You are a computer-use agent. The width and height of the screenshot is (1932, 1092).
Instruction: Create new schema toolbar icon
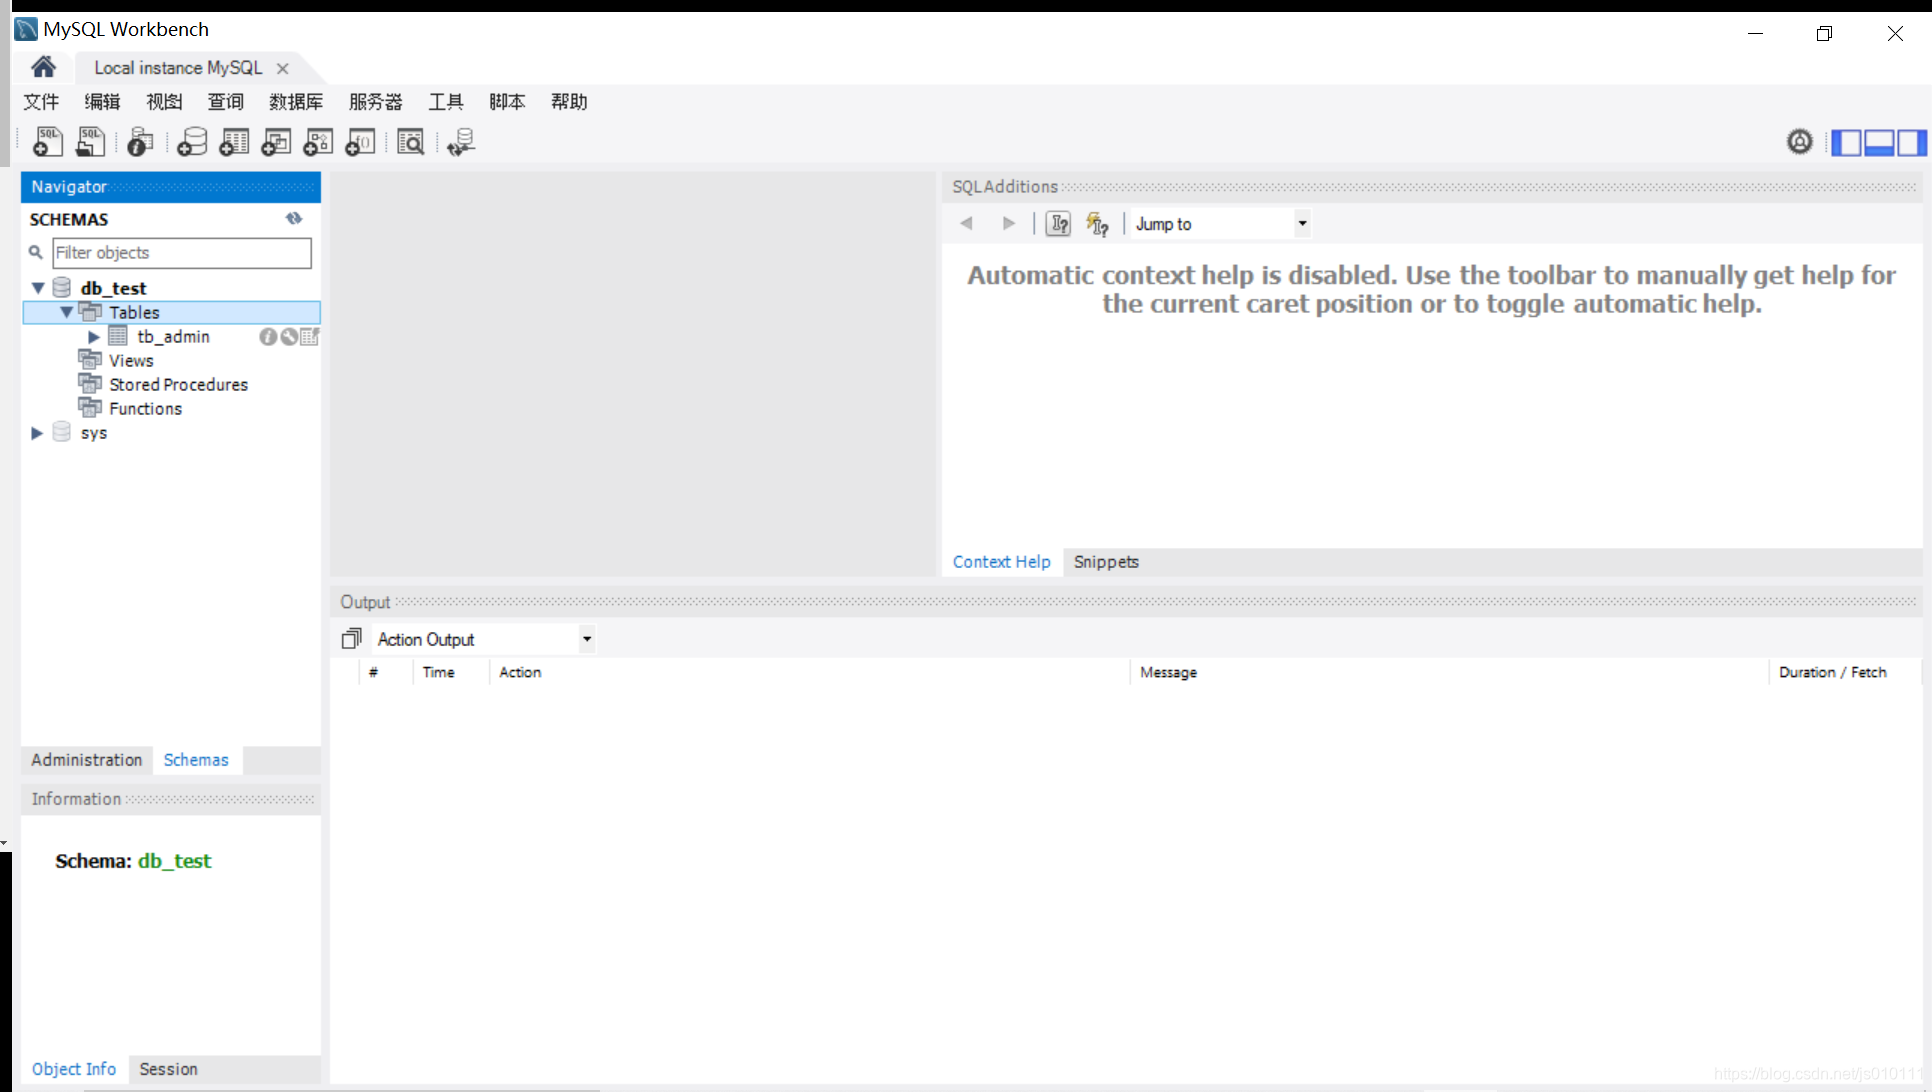pyautogui.click(x=192, y=142)
